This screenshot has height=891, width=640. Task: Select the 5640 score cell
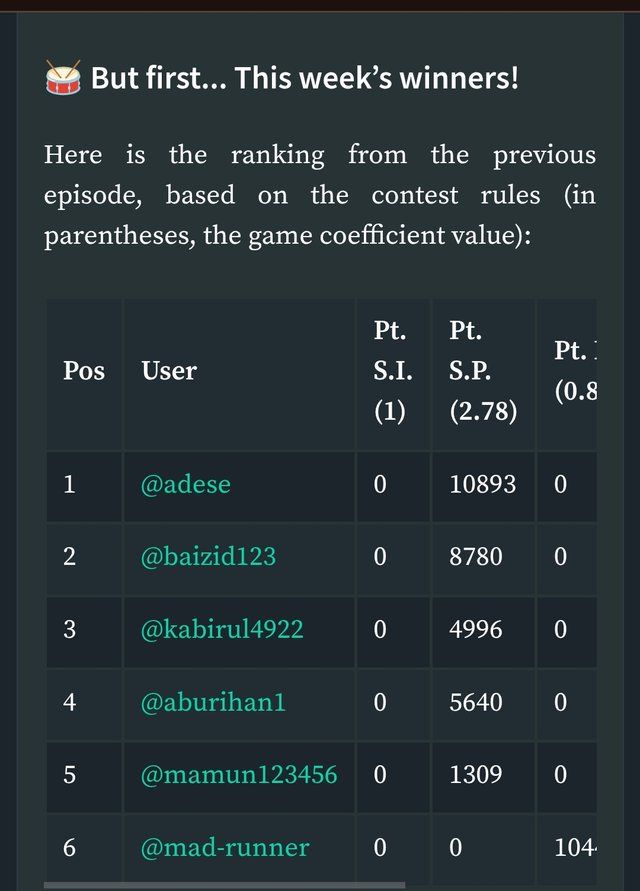[476, 702]
